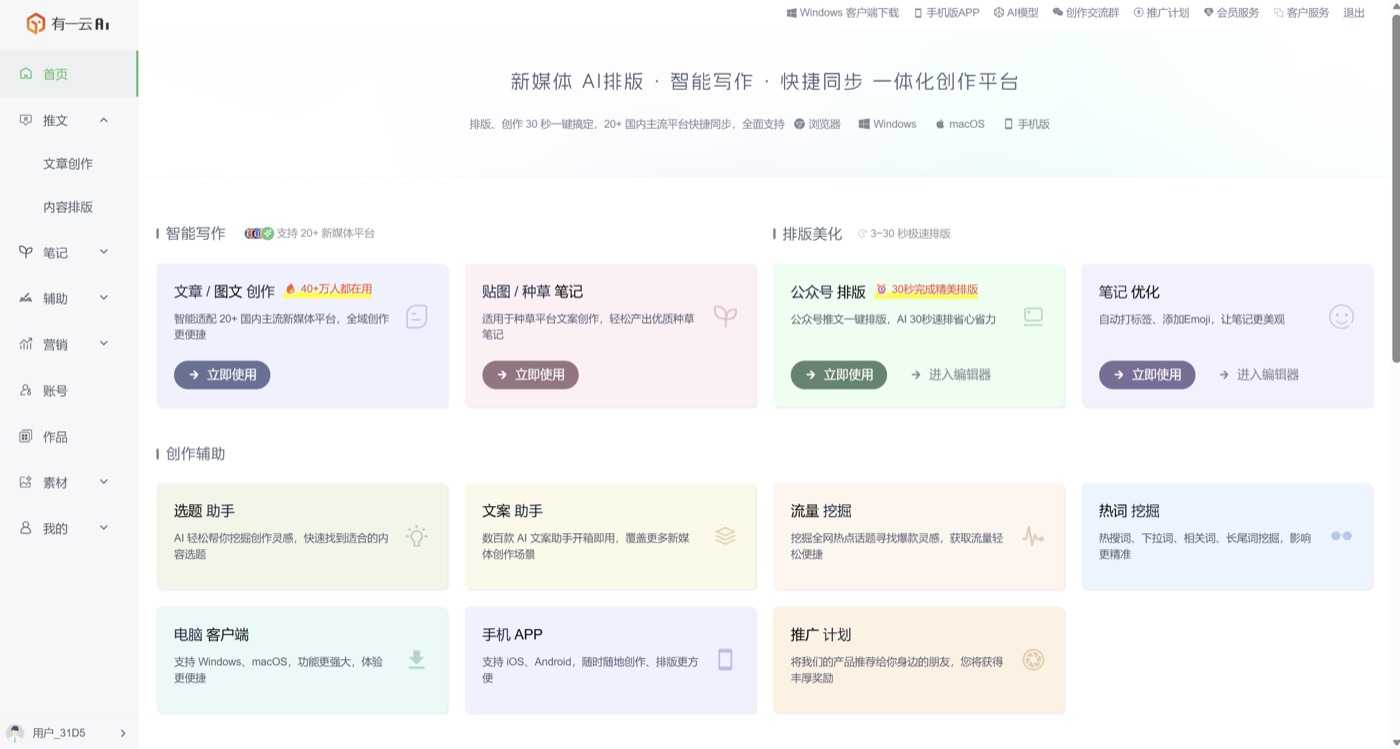Viewport: 1400px width, 749px height.
Task: Click 退出 to log out
Action: (x=1354, y=13)
